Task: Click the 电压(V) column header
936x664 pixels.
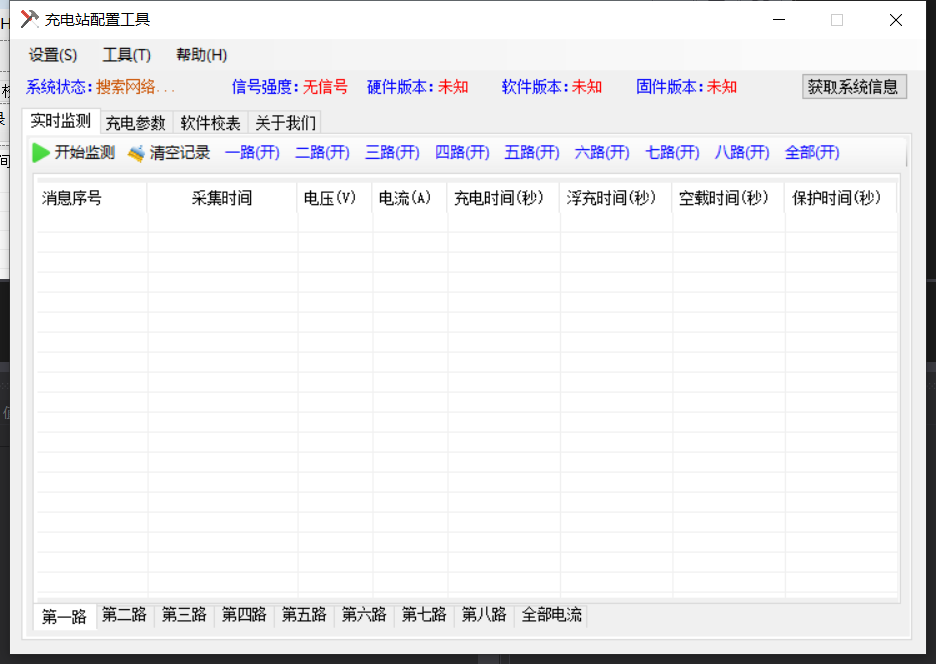Action: pyautogui.click(x=330, y=198)
